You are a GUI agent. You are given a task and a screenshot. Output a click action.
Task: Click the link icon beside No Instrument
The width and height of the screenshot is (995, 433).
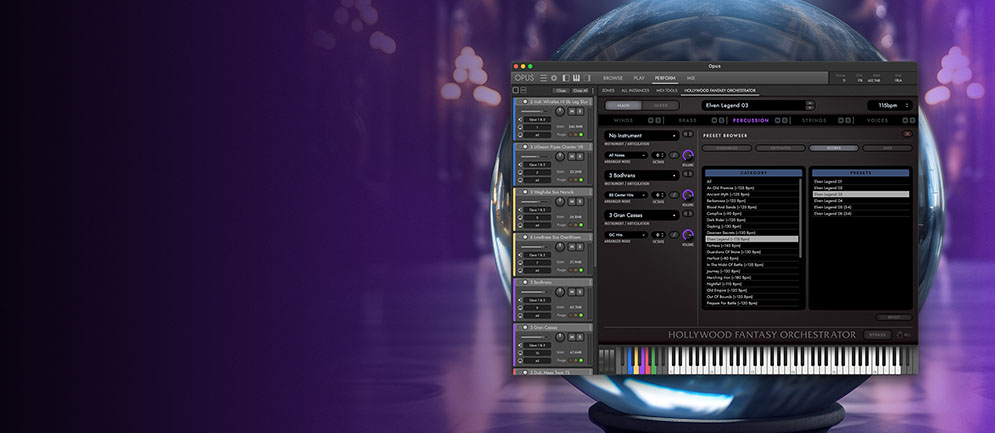coord(688,134)
